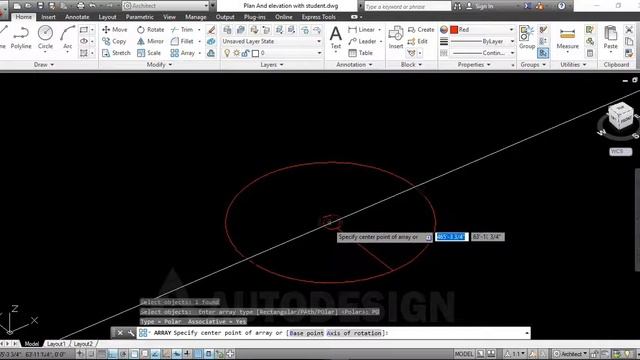Click Edit block
The image size is (640, 360).
(418, 41)
